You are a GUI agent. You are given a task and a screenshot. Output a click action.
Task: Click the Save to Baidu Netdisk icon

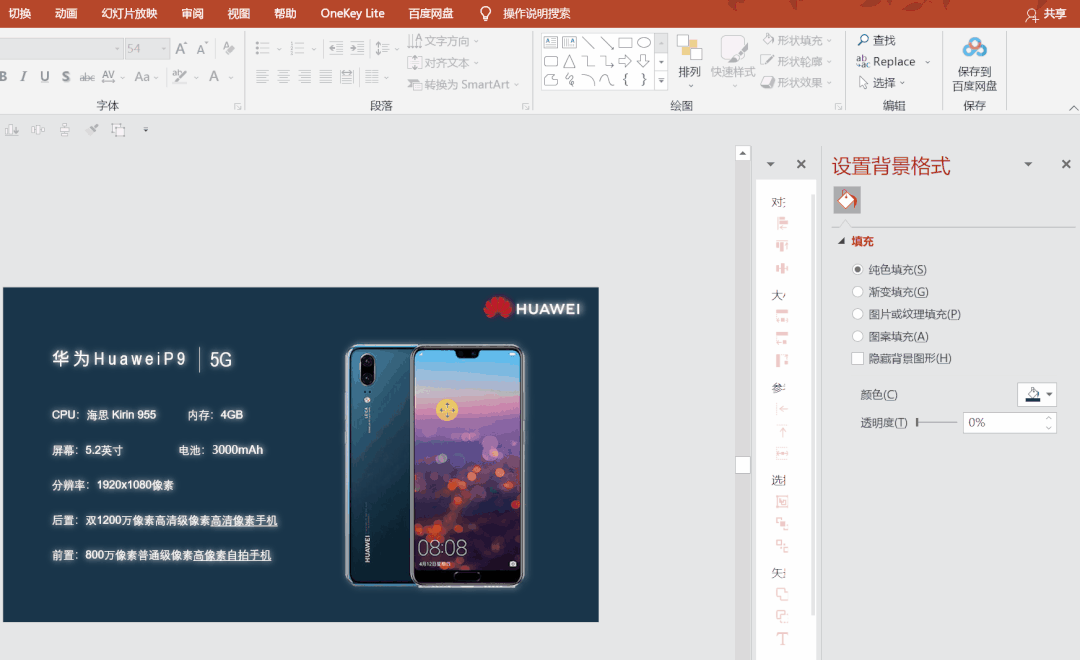[975, 48]
